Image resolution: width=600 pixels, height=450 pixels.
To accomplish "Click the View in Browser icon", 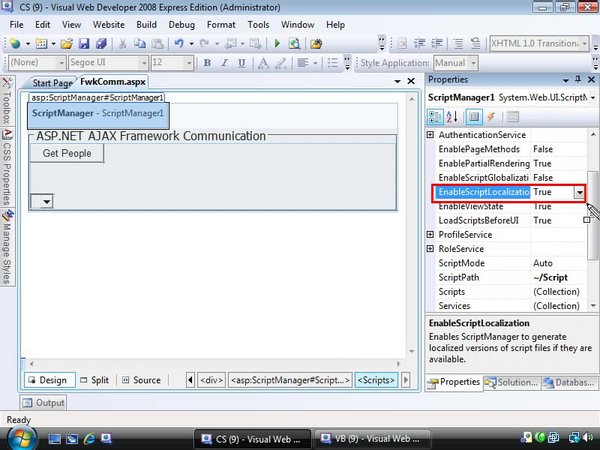I will click(294, 44).
